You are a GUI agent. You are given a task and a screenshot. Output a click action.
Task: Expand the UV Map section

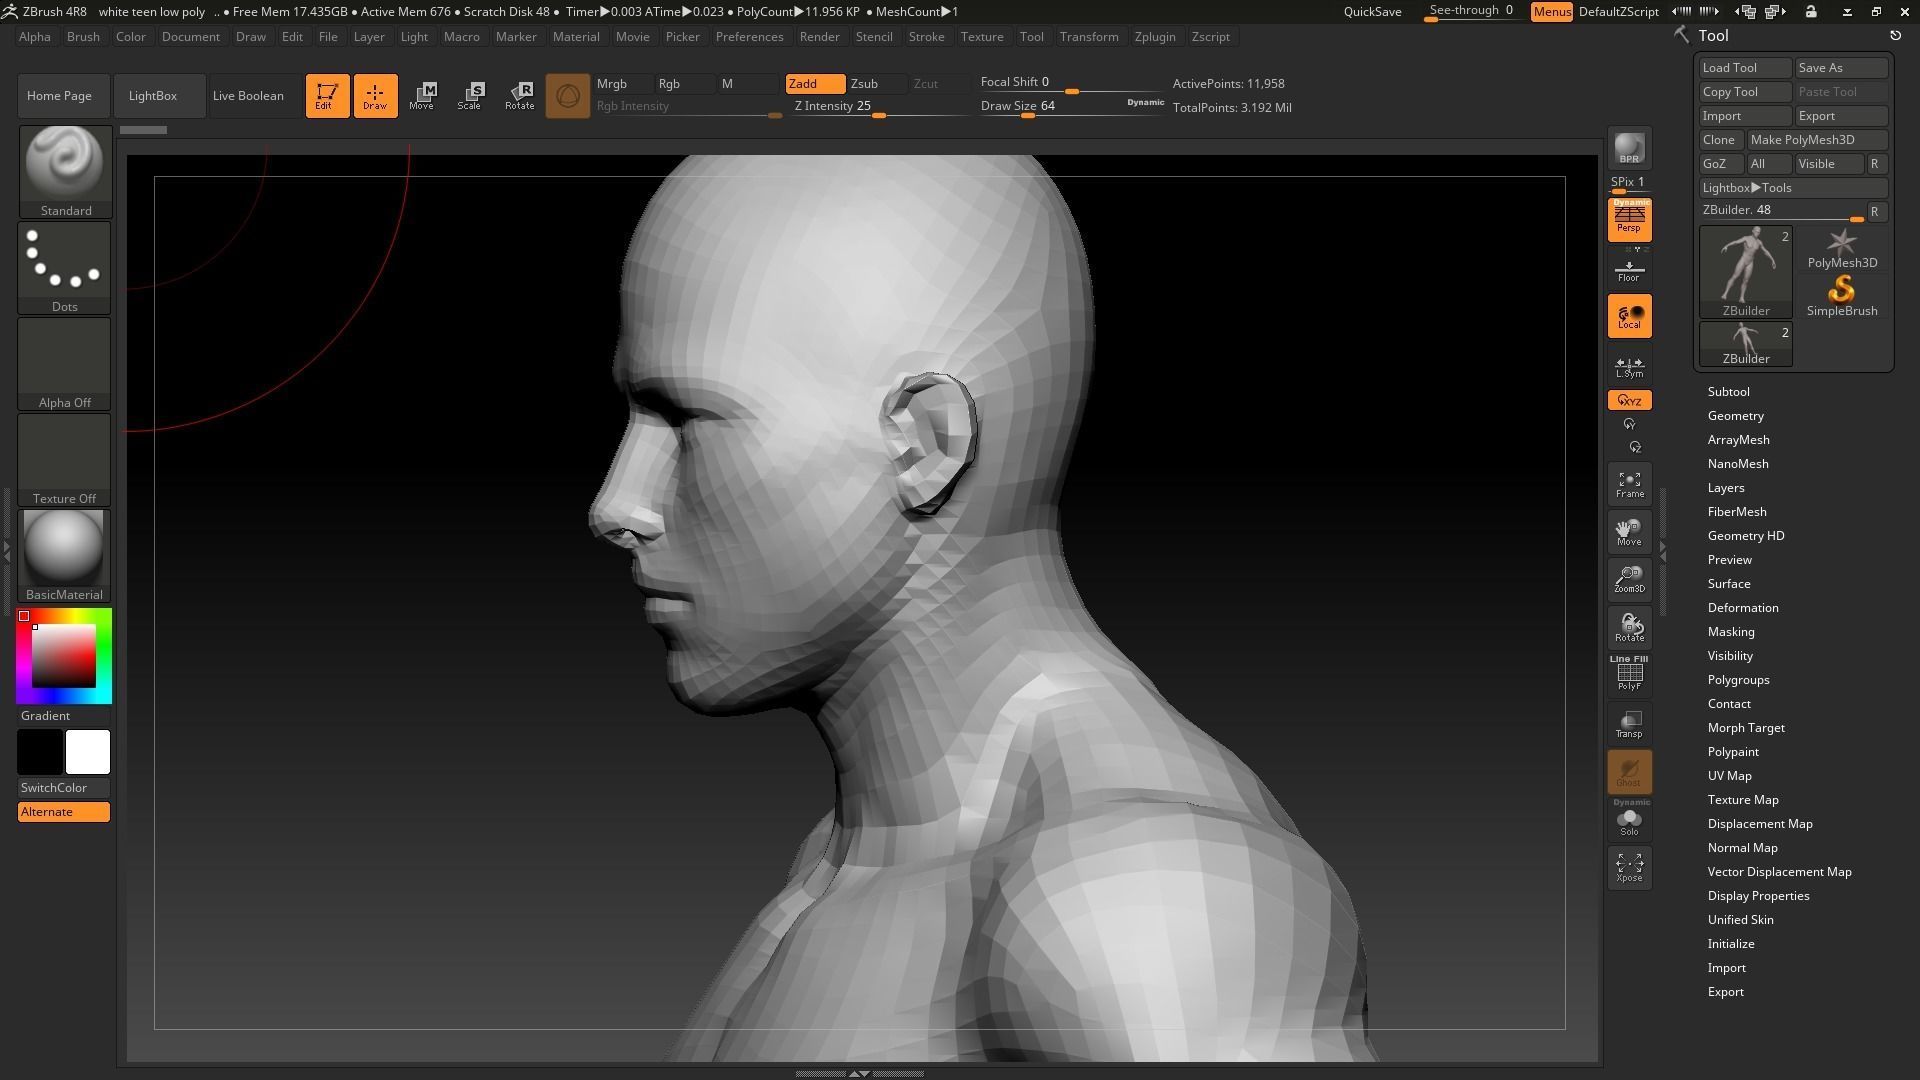(1729, 776)
